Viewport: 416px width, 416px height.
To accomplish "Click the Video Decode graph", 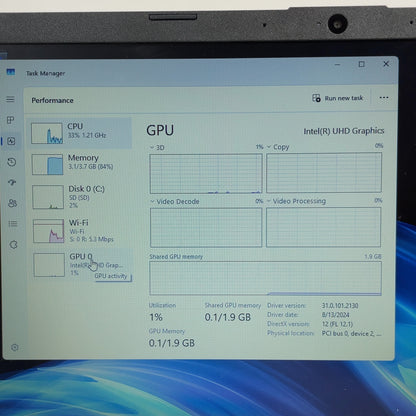I will pos(206,228).
